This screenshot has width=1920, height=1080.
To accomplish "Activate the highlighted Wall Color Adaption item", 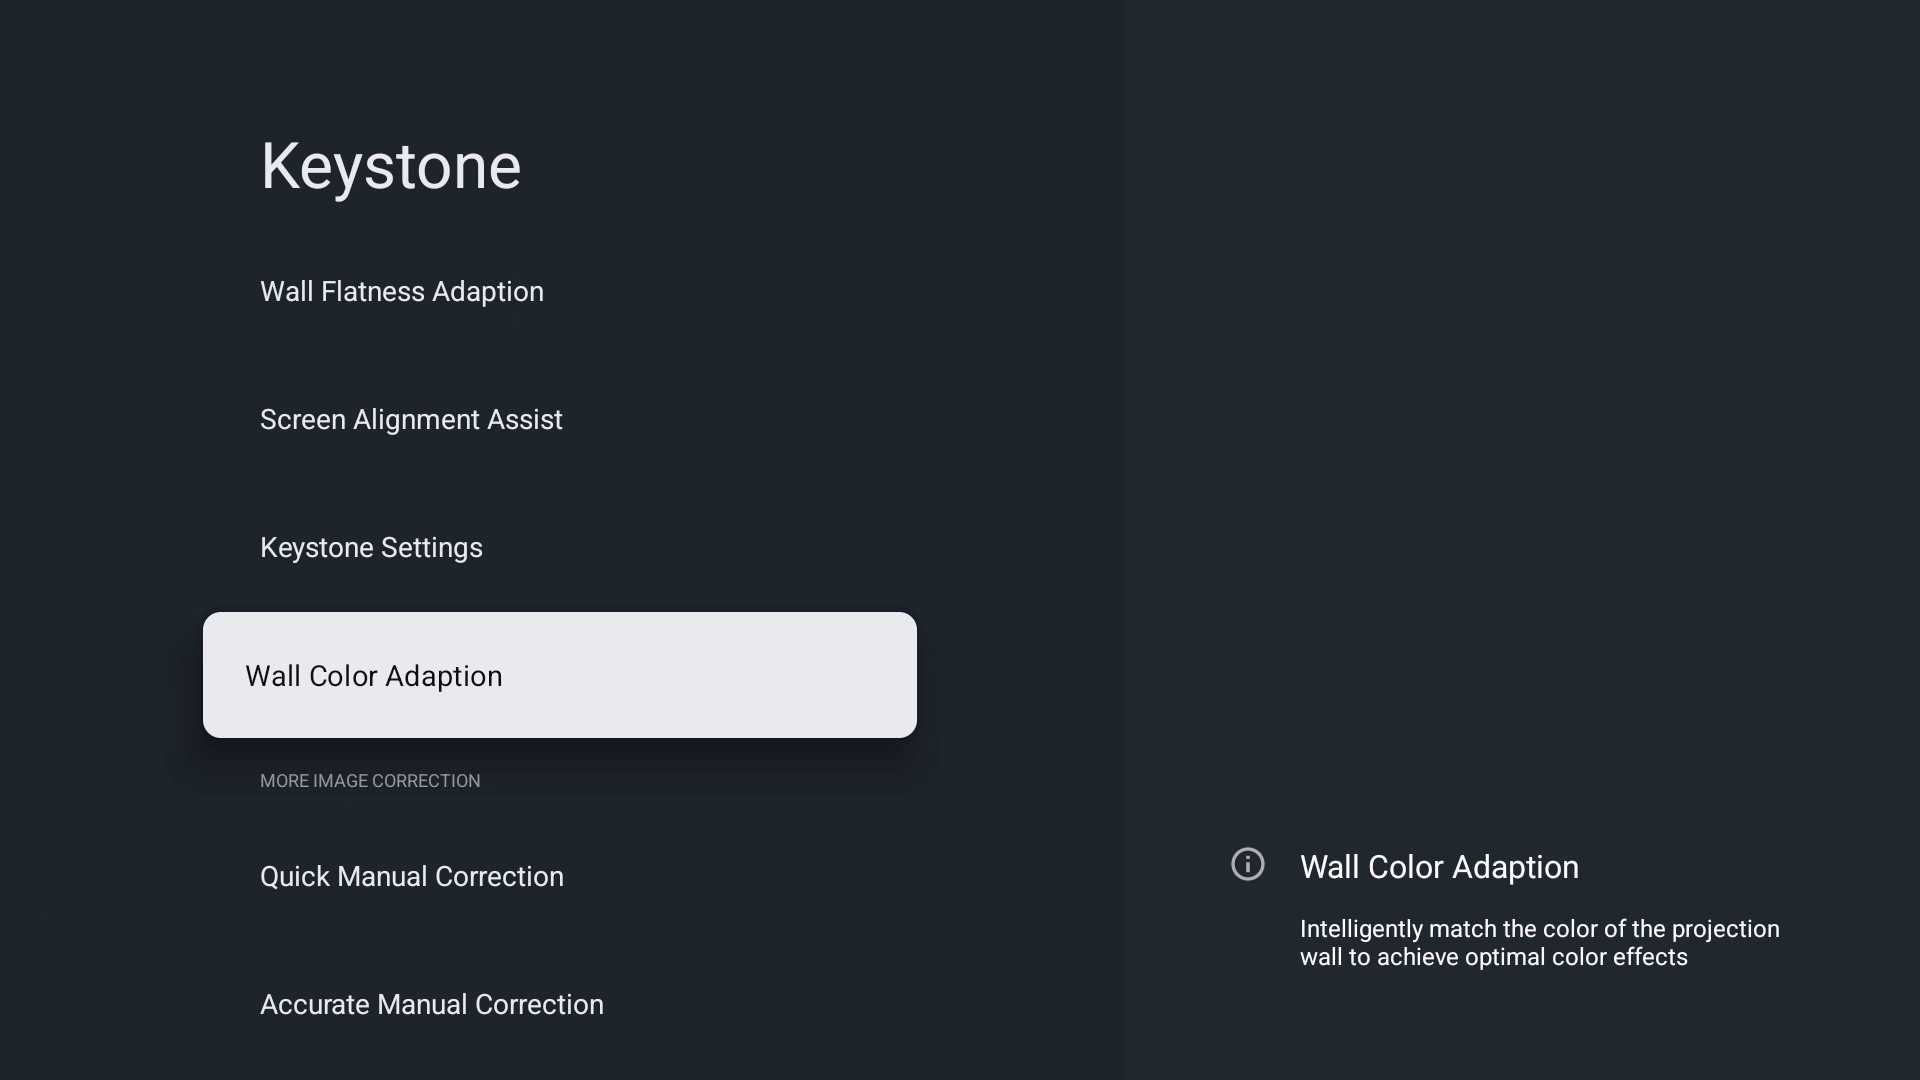I will [x=560, y=675].
